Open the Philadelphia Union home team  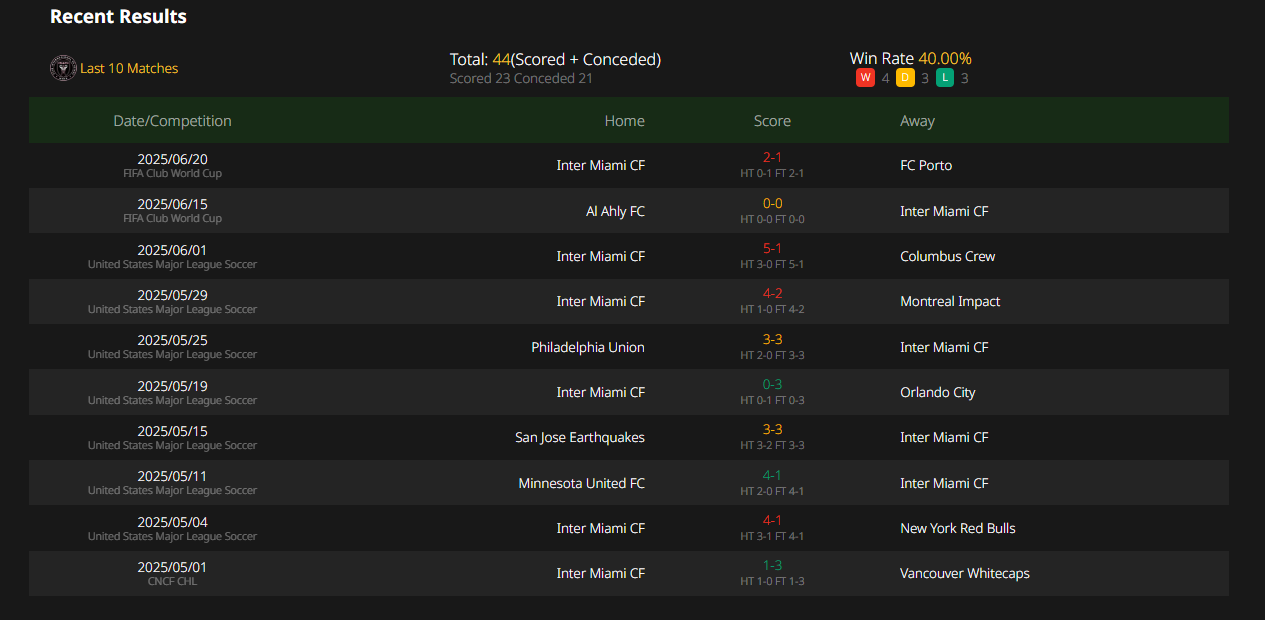588,347
